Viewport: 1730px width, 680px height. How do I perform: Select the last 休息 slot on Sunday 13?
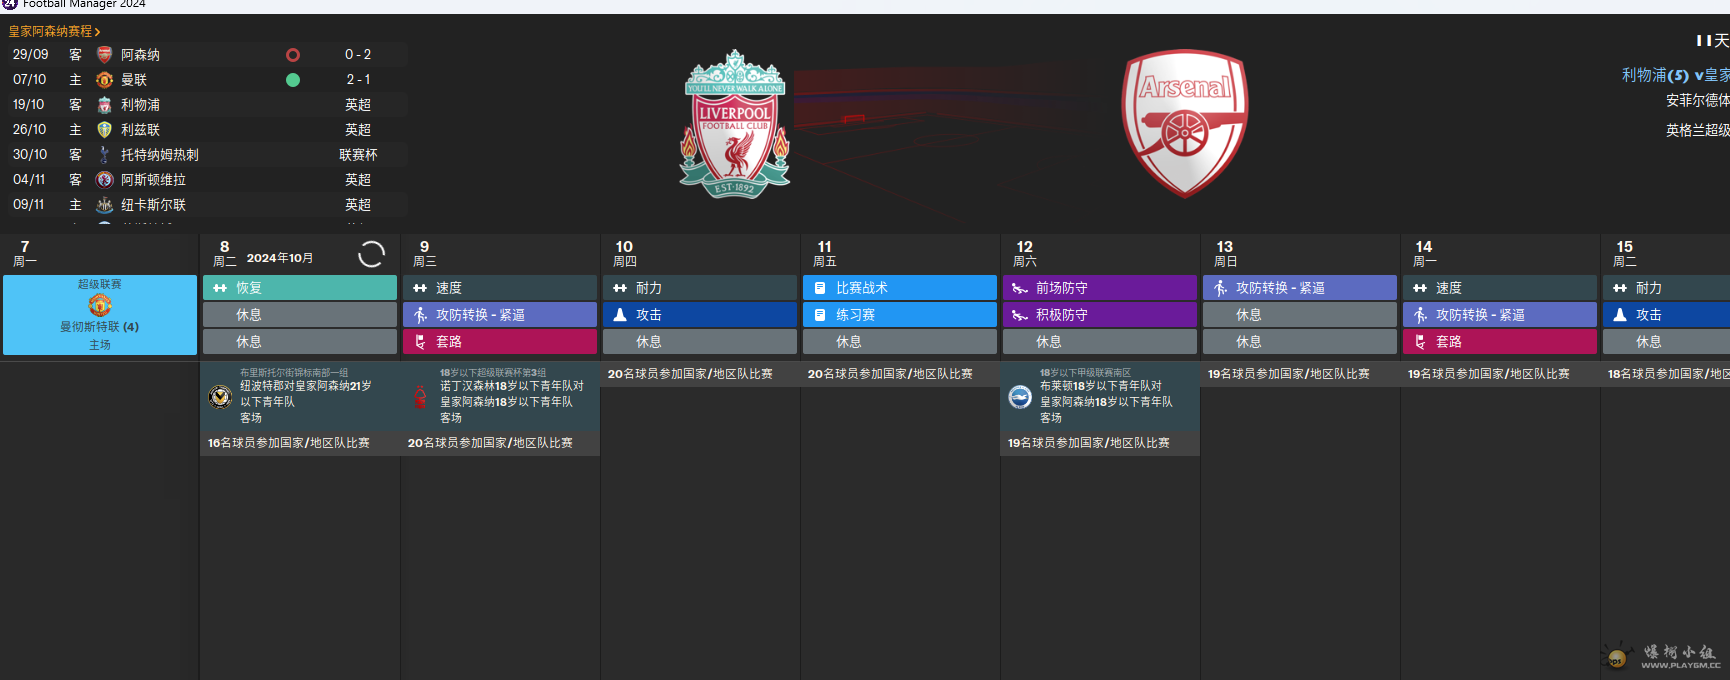[1300, 342]
